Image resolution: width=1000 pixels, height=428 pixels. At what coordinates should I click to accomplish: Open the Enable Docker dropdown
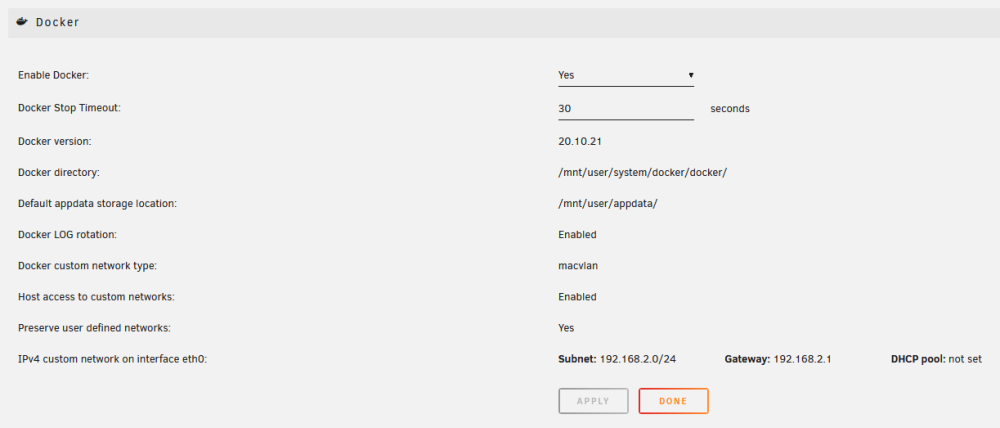(626, 75)
